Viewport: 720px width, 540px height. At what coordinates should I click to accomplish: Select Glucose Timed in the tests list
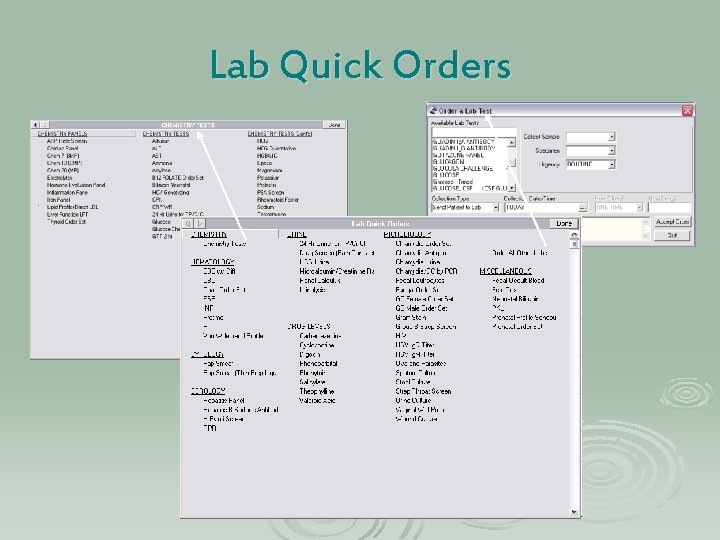[453, 182]
